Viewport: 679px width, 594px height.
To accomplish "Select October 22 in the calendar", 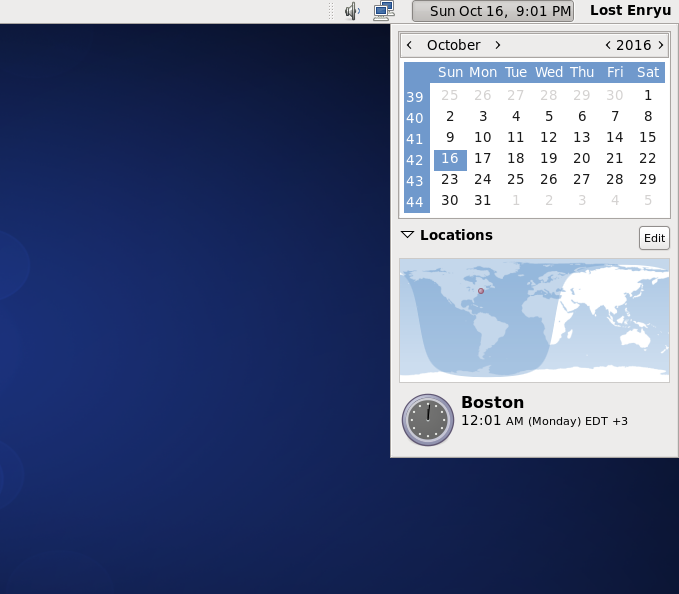I will point(648,158).
